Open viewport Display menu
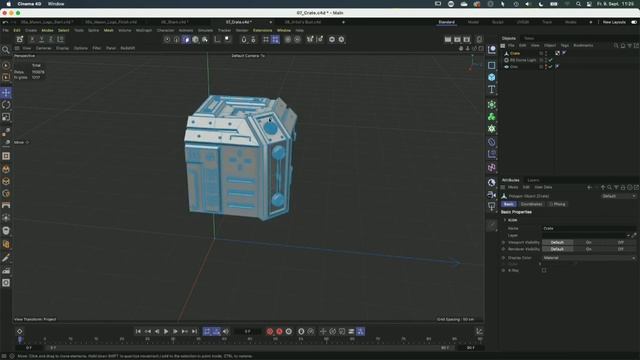The image size is (640, 360). (62, 48)
